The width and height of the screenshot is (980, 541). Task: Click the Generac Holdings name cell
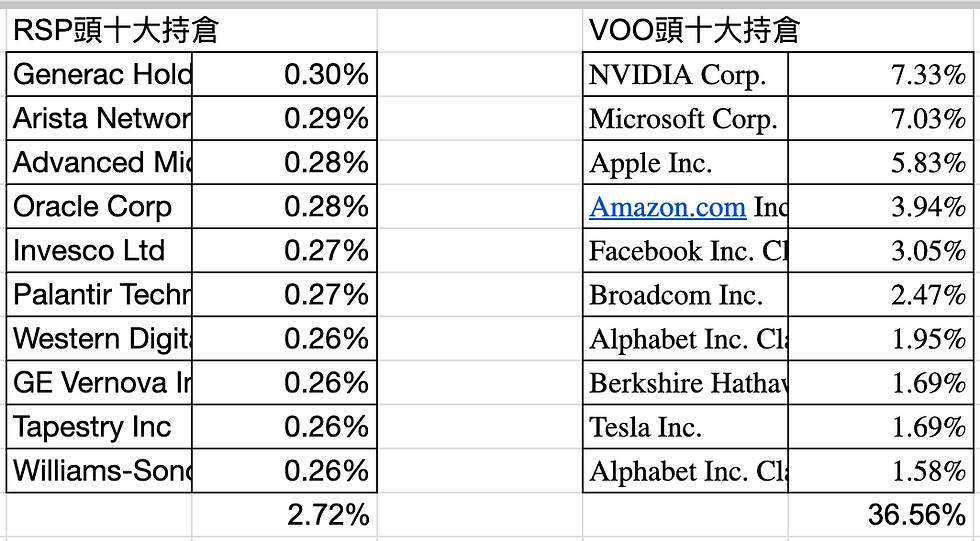coord(99,74)
